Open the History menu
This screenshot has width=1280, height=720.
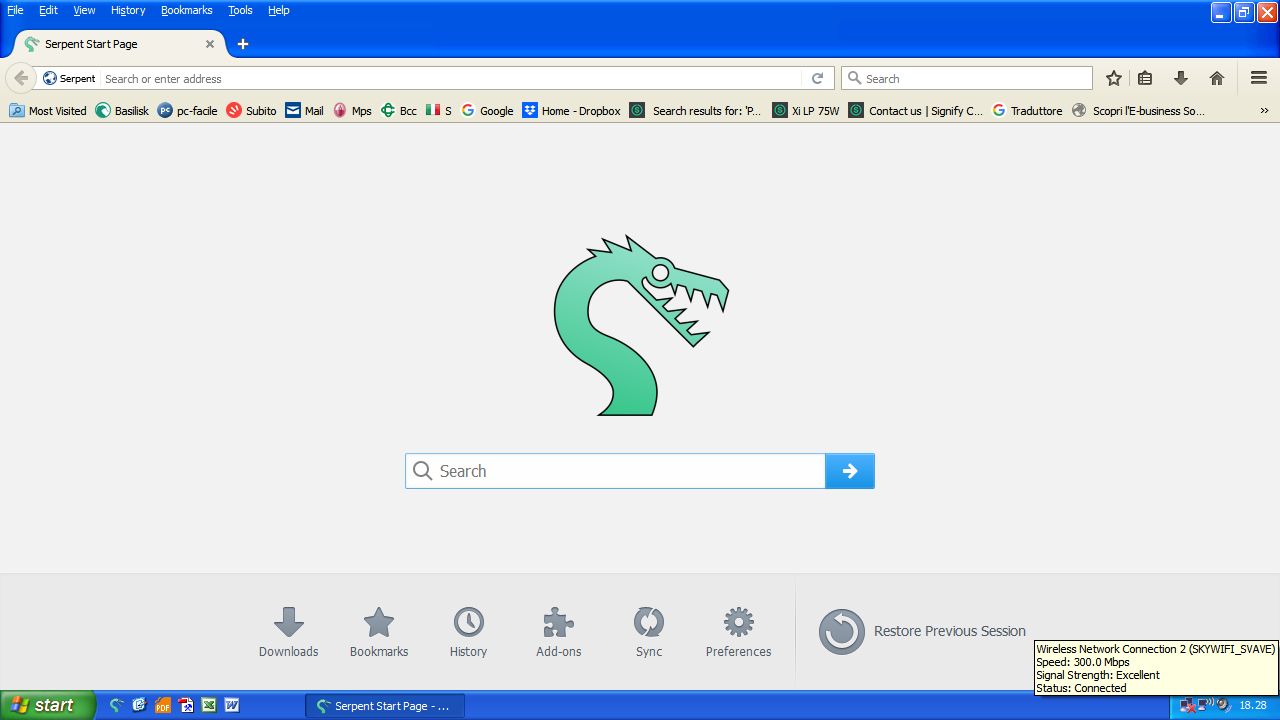(x=128, y=10)
